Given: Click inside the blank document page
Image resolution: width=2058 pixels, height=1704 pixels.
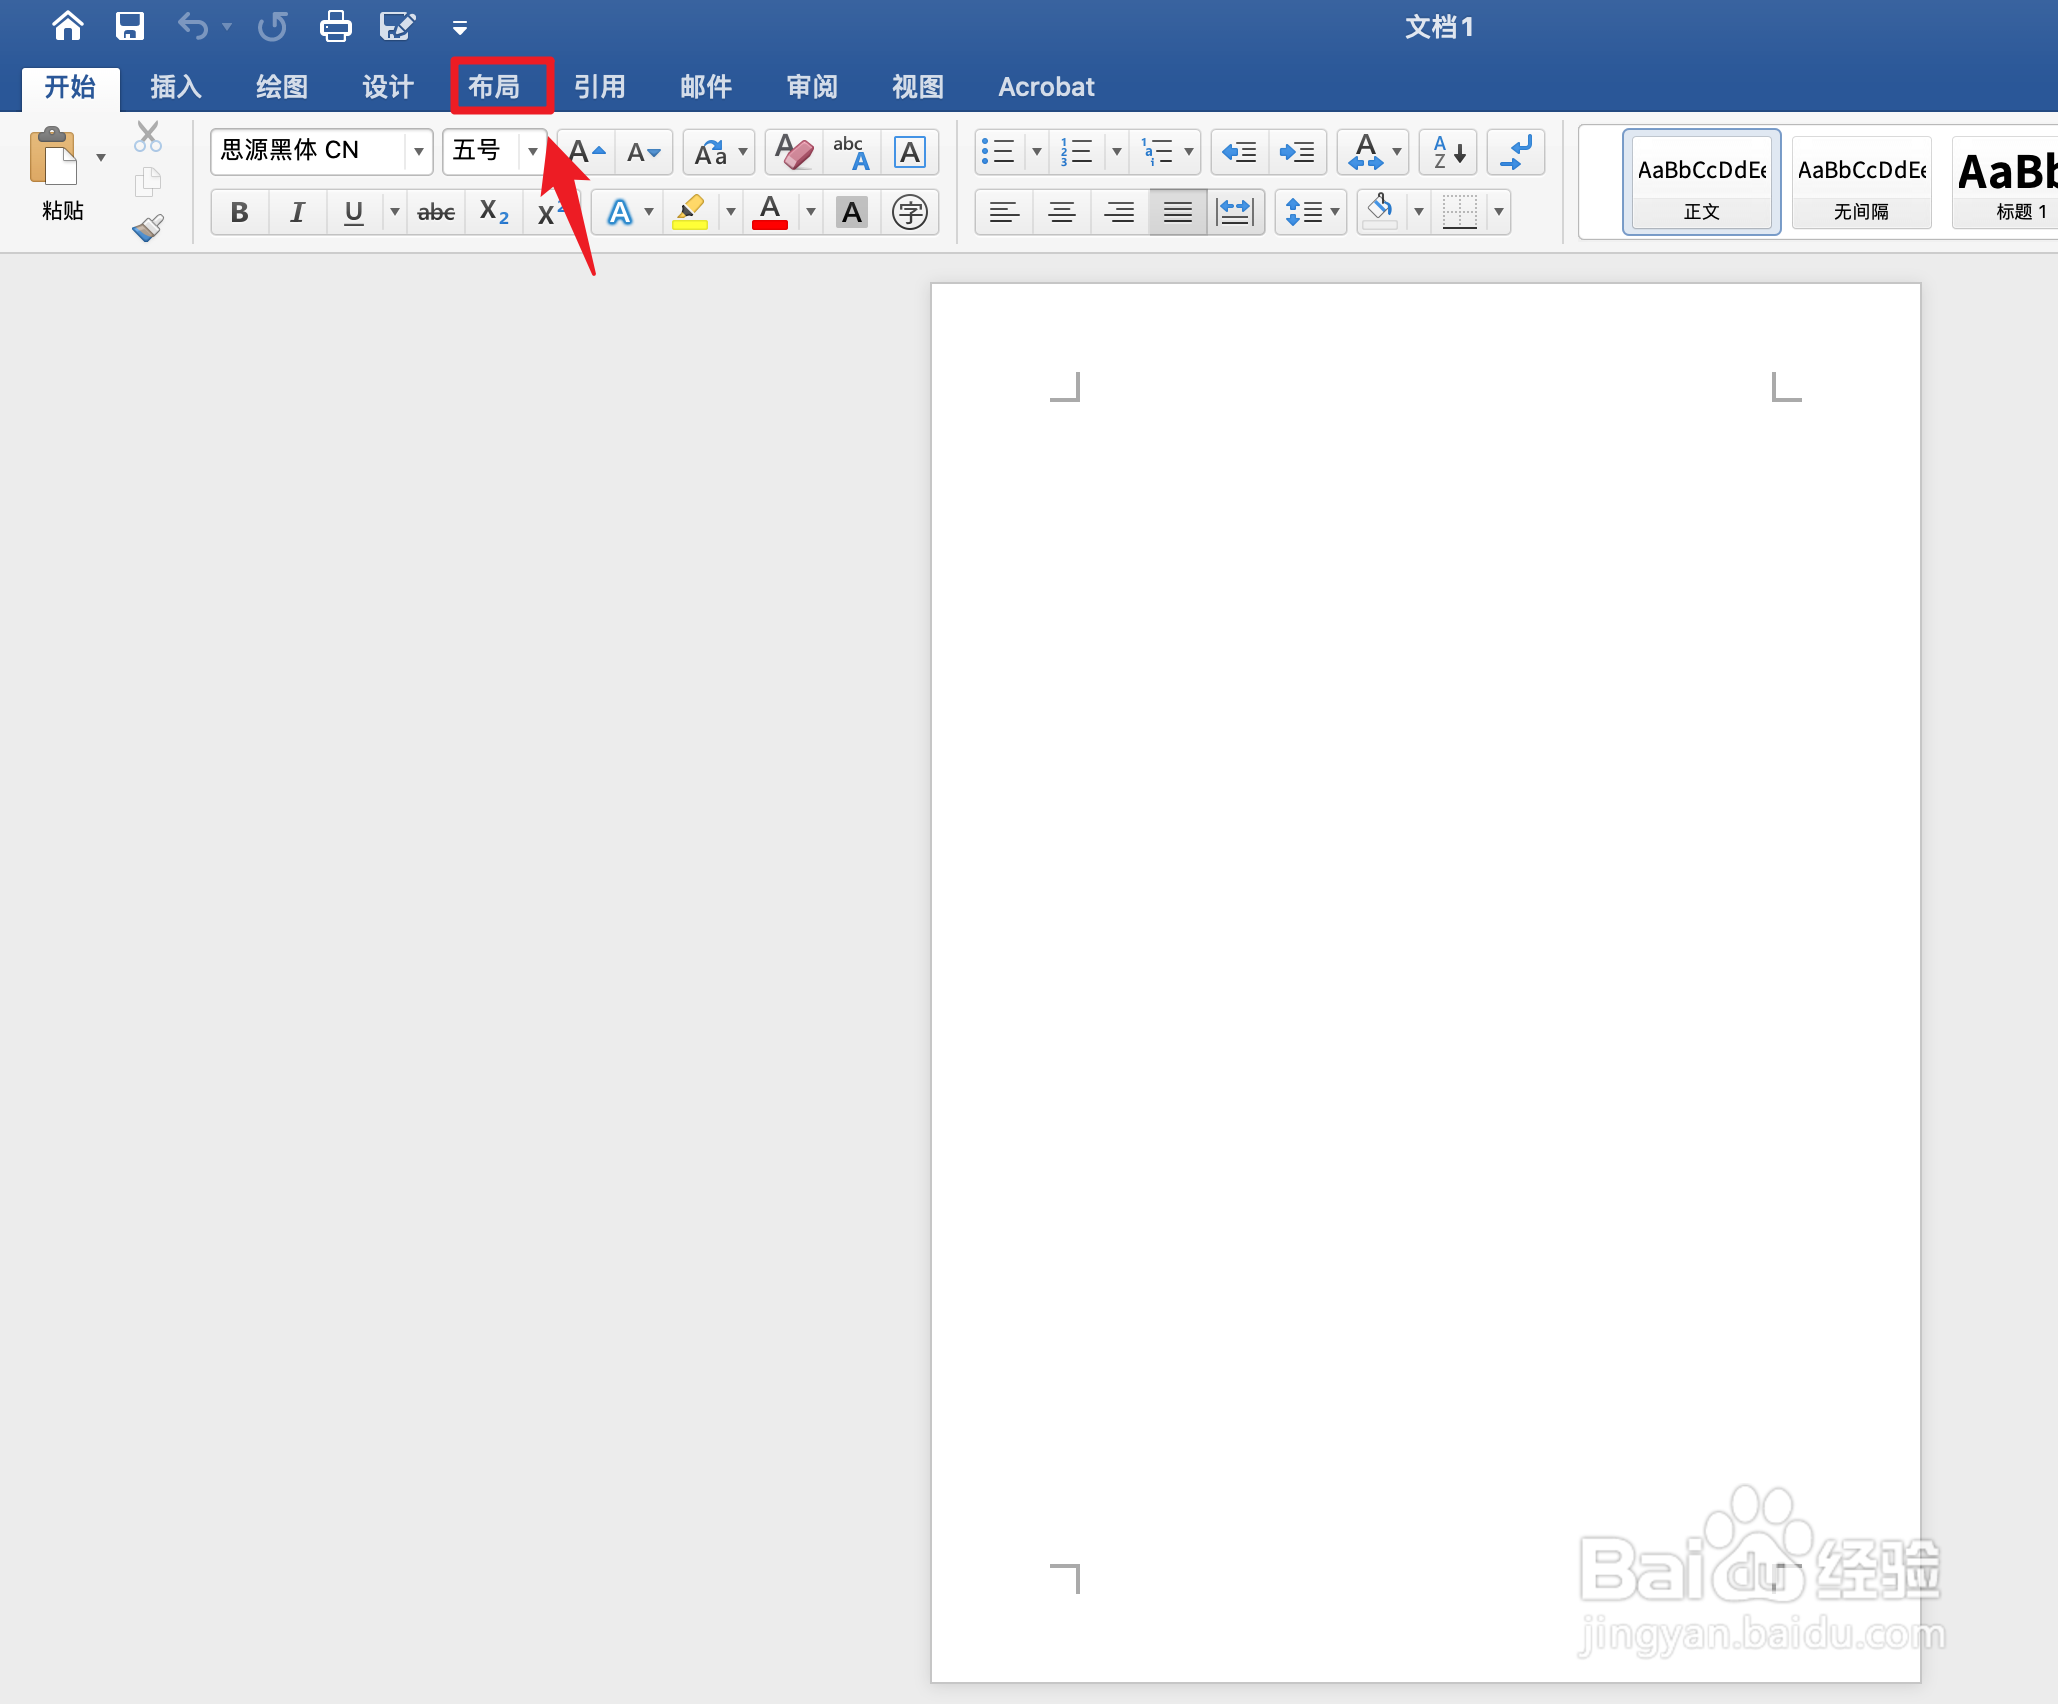Looking at the screenshot, I should tap(1424, 900).
